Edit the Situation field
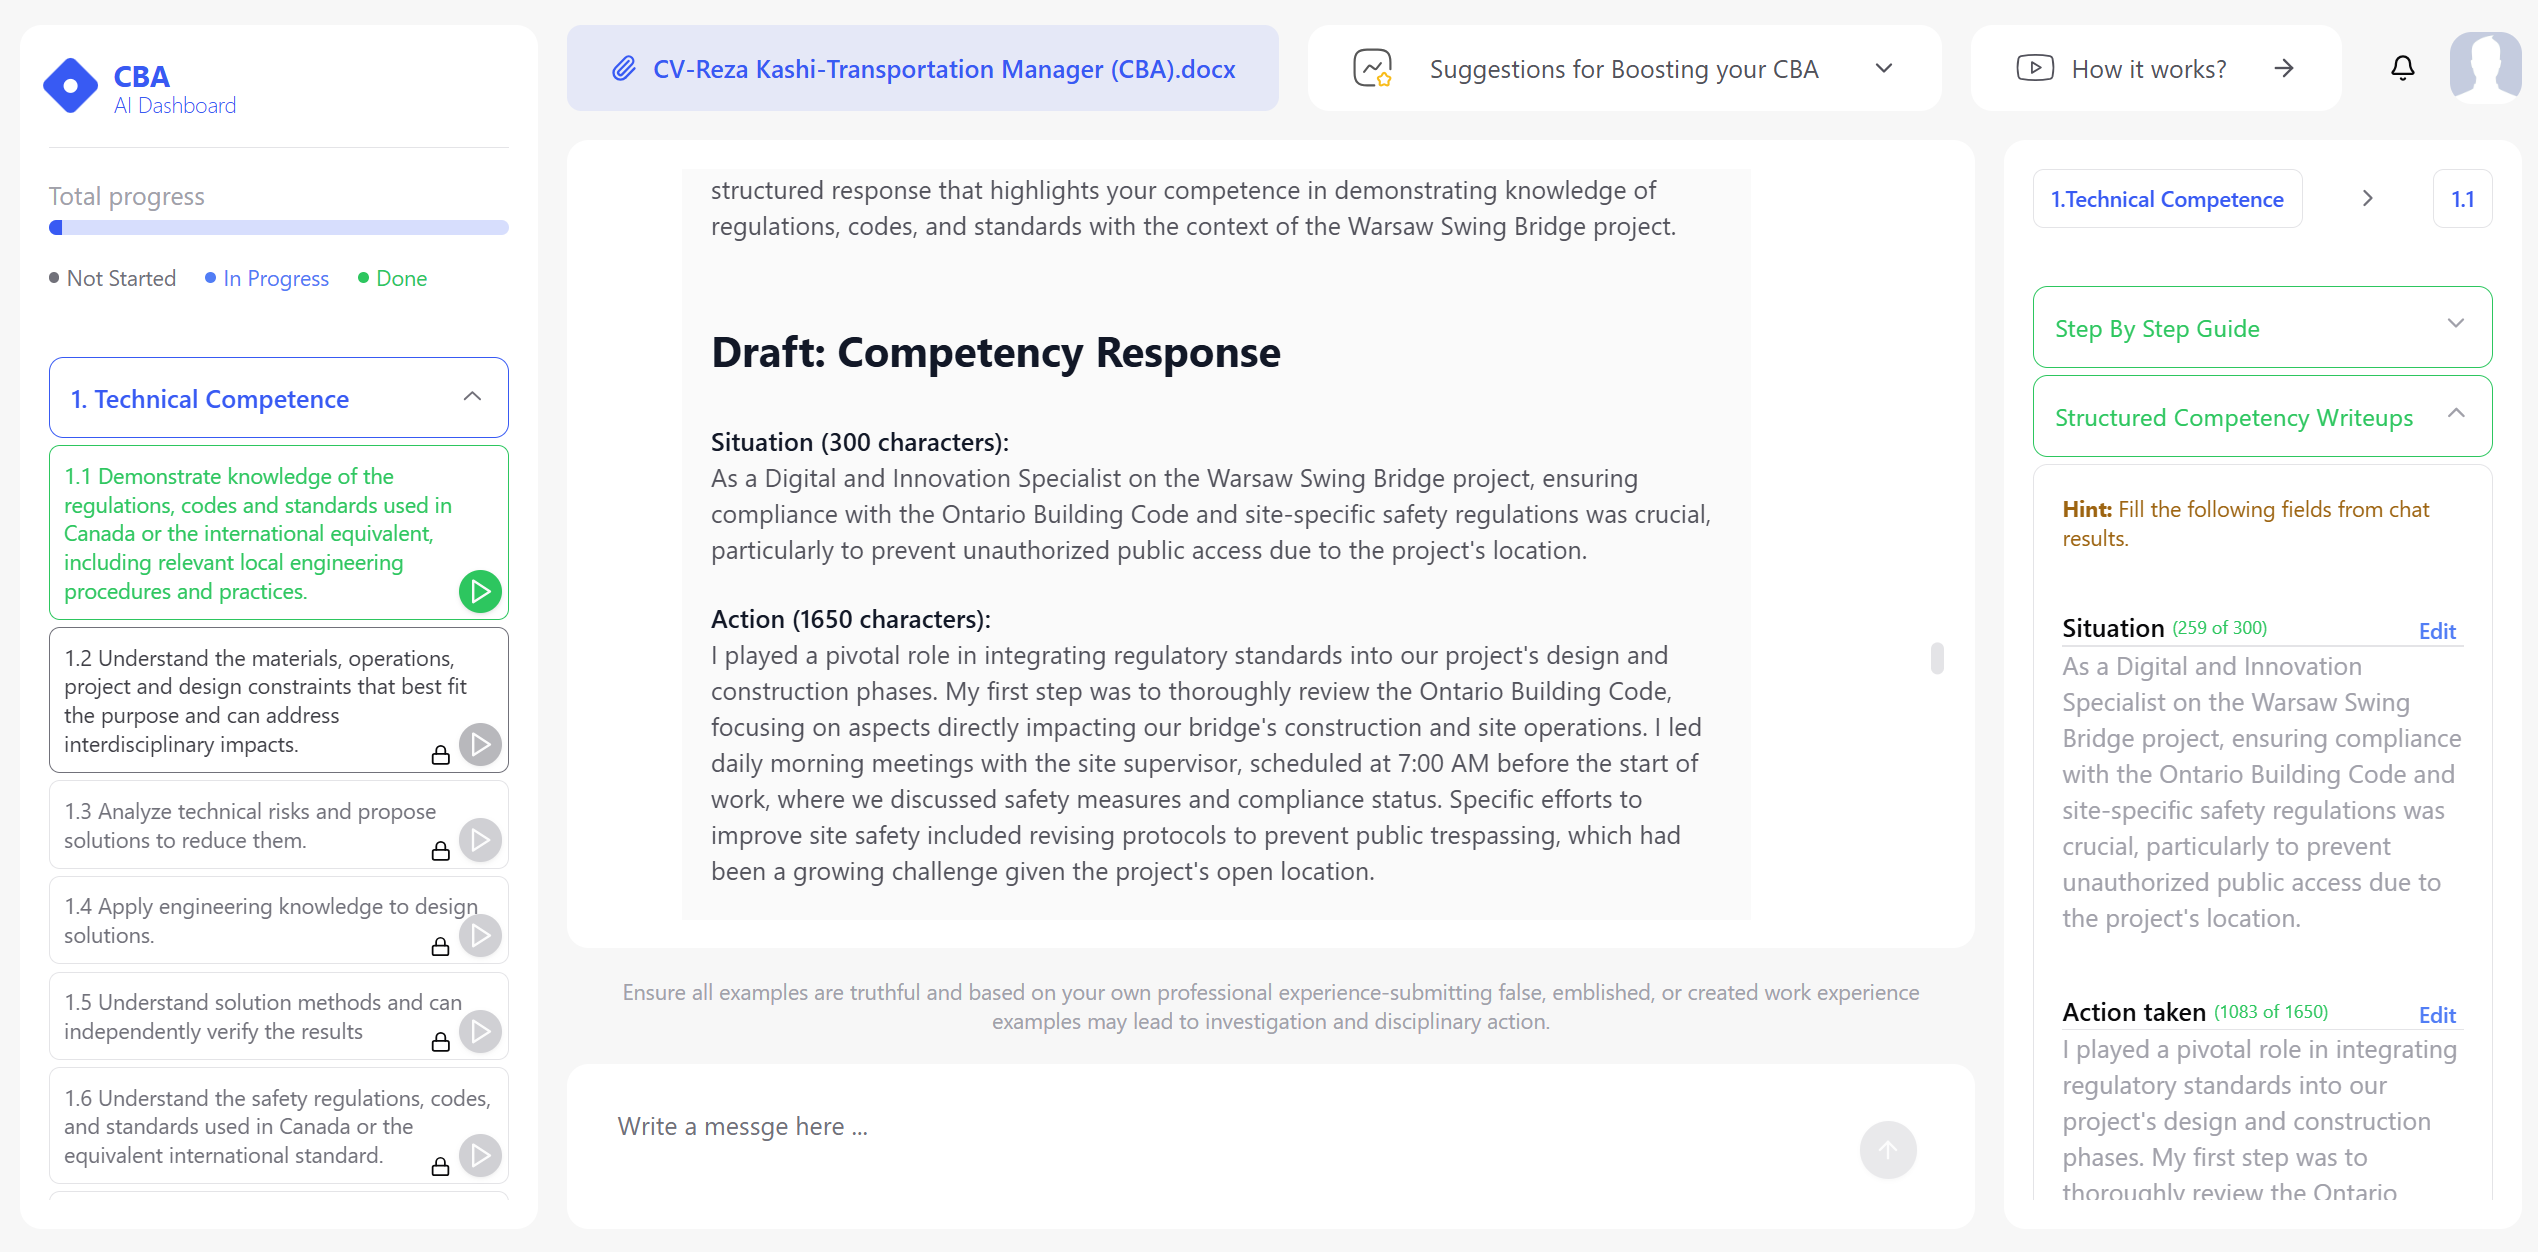The width and height of the screenshot is (2538, 1252). (x=2437, y=631)
